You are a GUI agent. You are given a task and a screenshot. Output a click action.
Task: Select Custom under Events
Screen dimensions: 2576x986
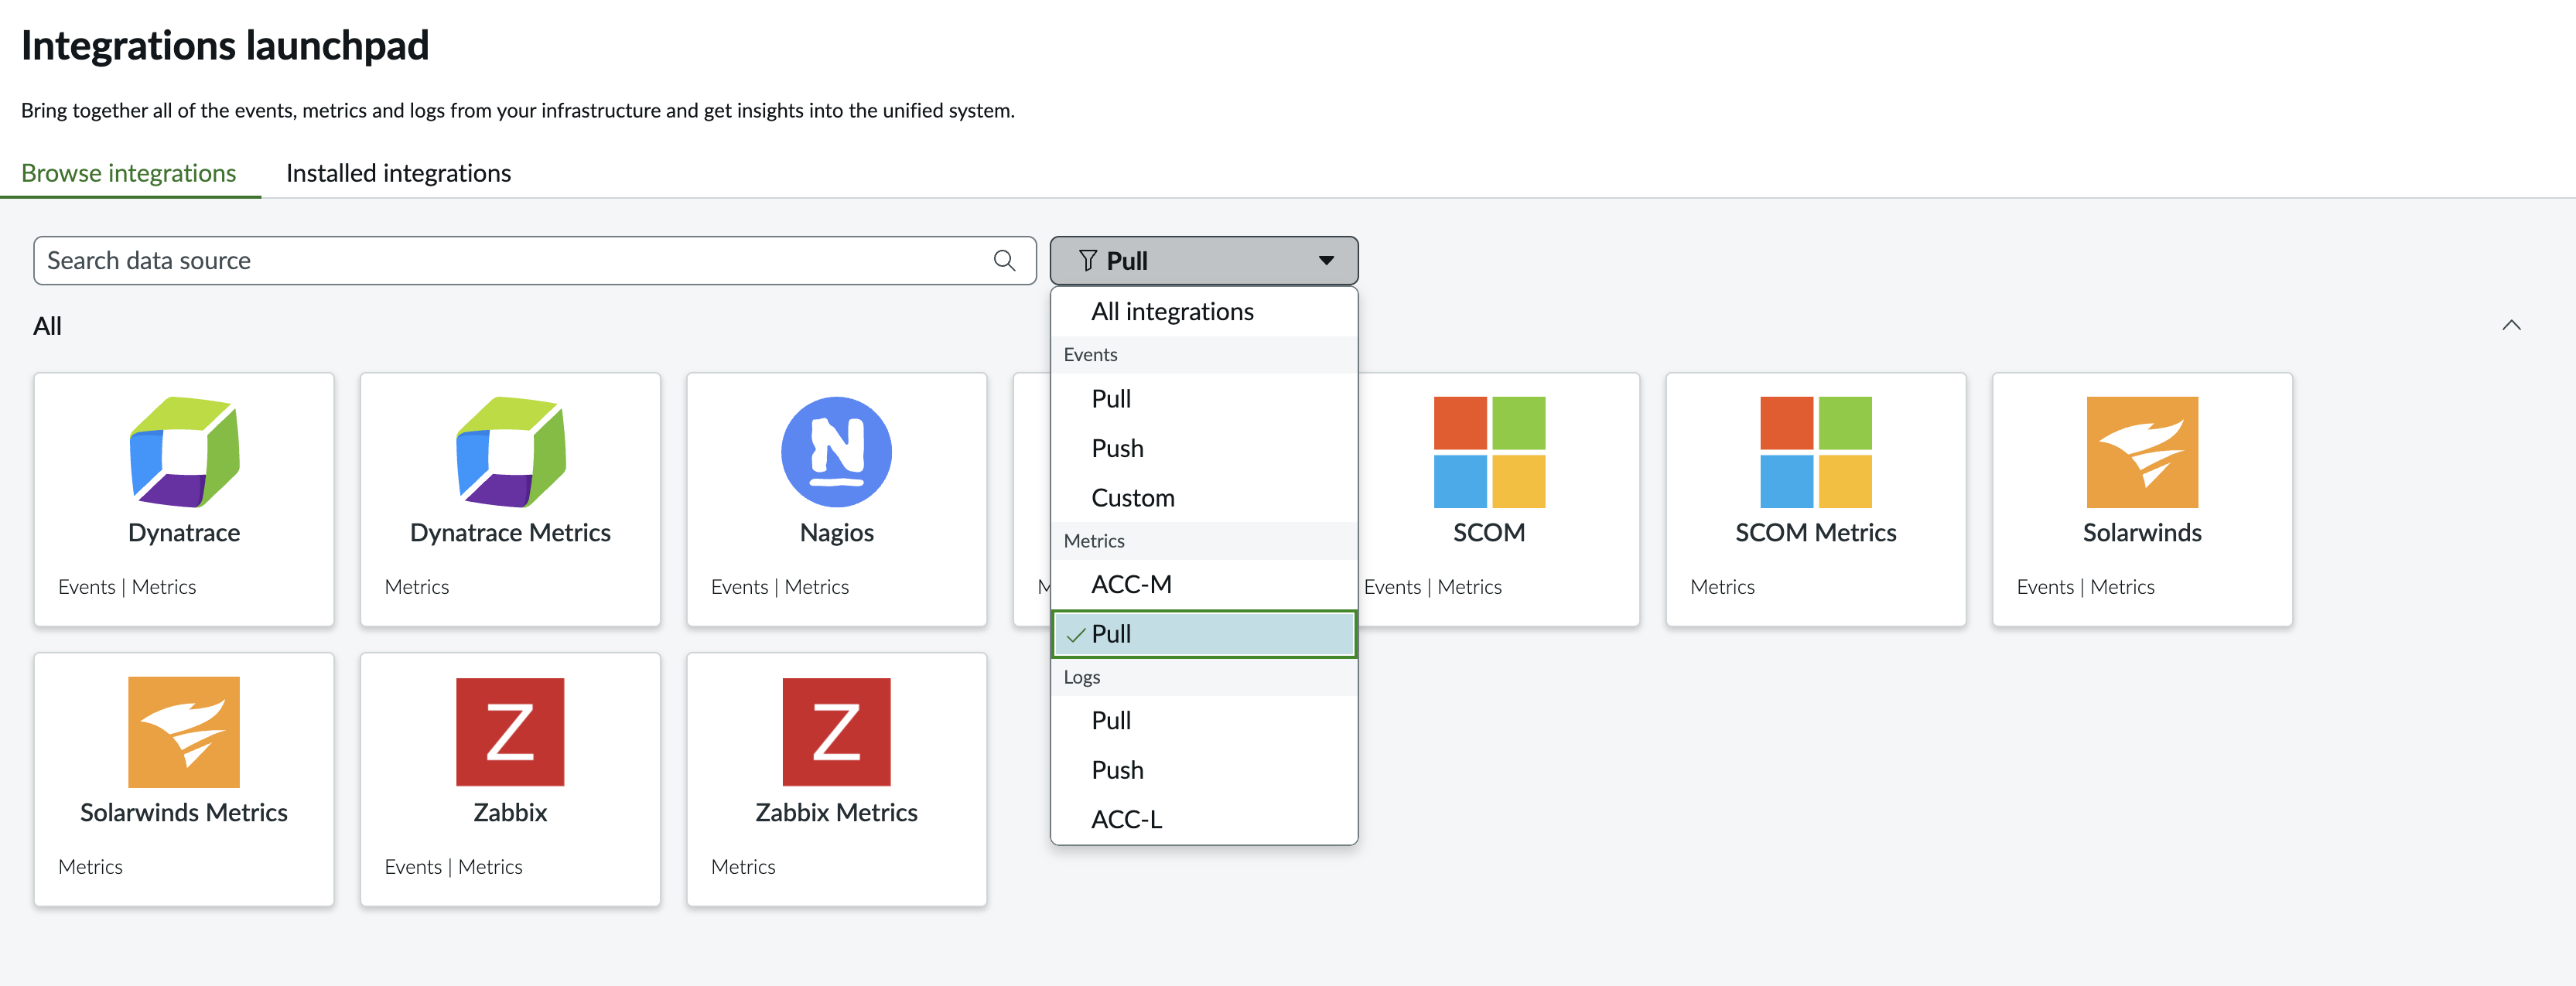coord(1204,498)
